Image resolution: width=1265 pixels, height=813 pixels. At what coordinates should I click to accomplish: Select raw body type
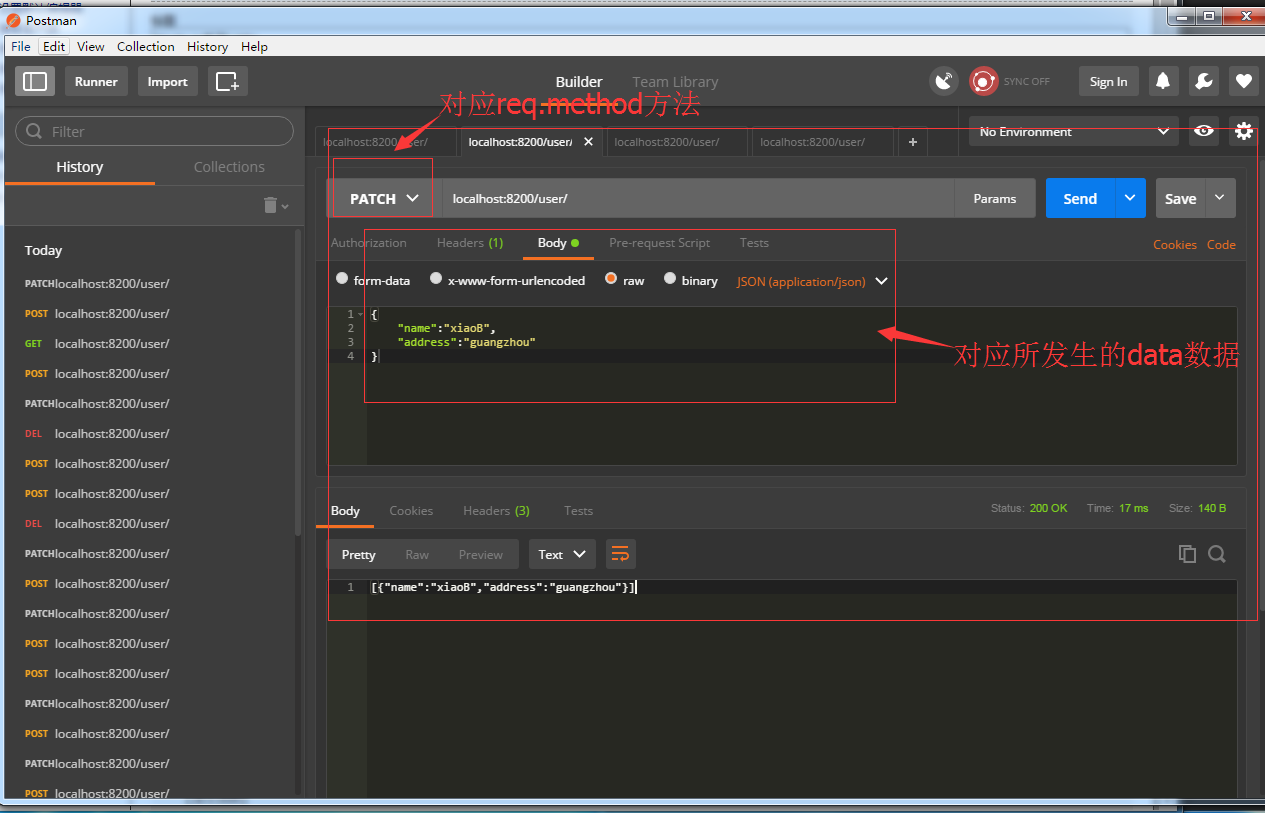[x=611, y=279]
